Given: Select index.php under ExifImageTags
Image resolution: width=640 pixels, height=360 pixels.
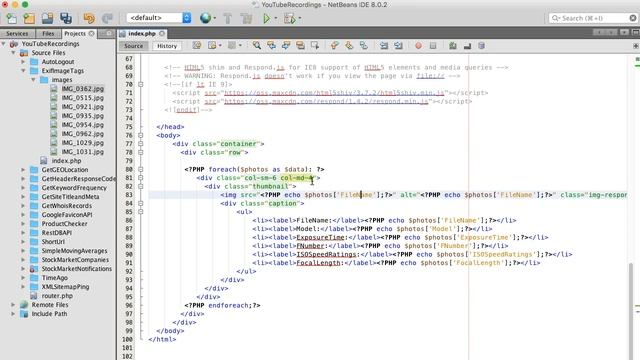Looking at the screenshot, I should (x=66, y=161).
